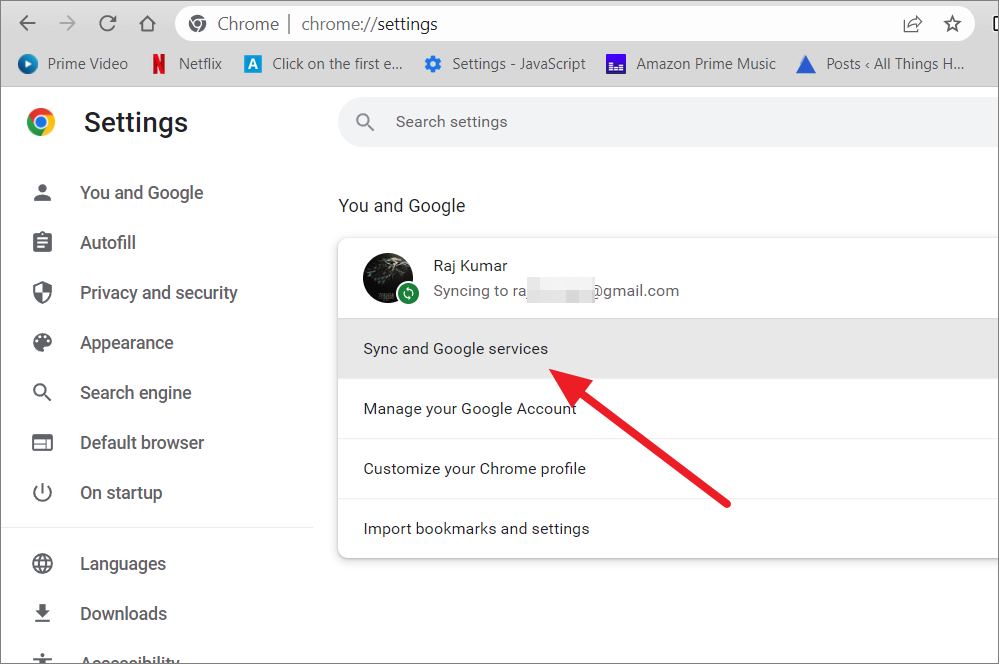Open Import bookmarks and settings
The width and height of the screenshot is (999, 664).
[668, 528]
